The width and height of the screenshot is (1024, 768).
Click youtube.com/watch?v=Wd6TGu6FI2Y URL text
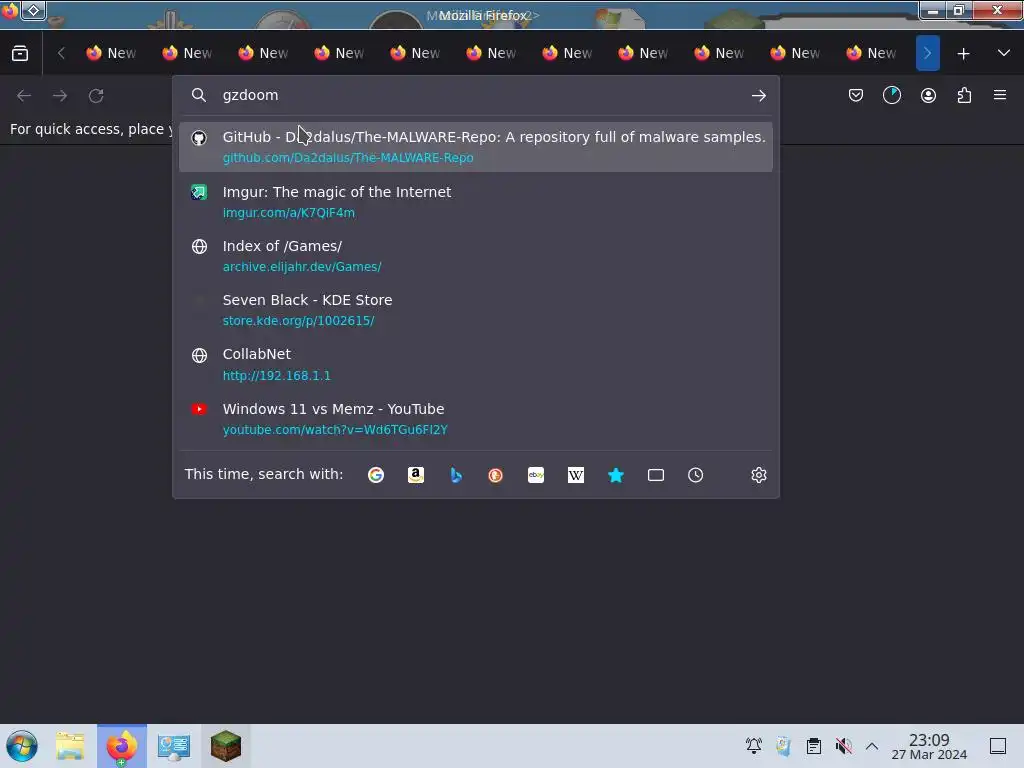335,430
